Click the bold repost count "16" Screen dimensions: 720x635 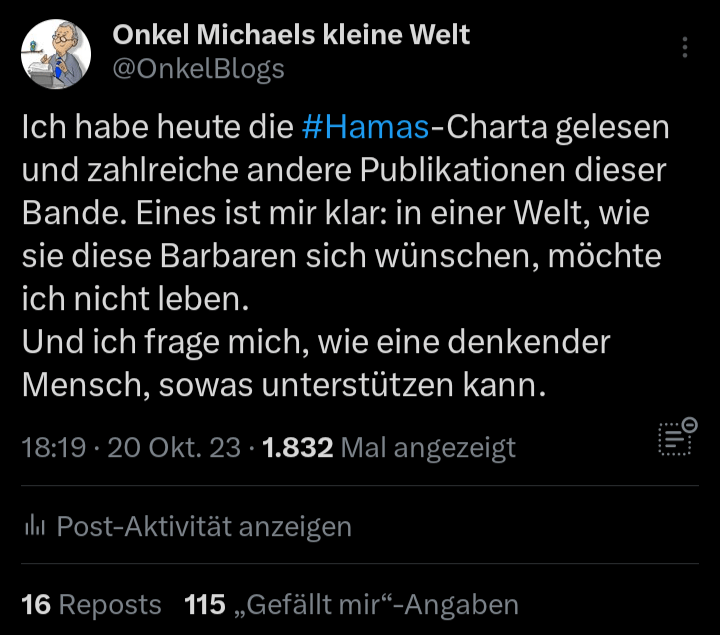click(x=36, y=605)
